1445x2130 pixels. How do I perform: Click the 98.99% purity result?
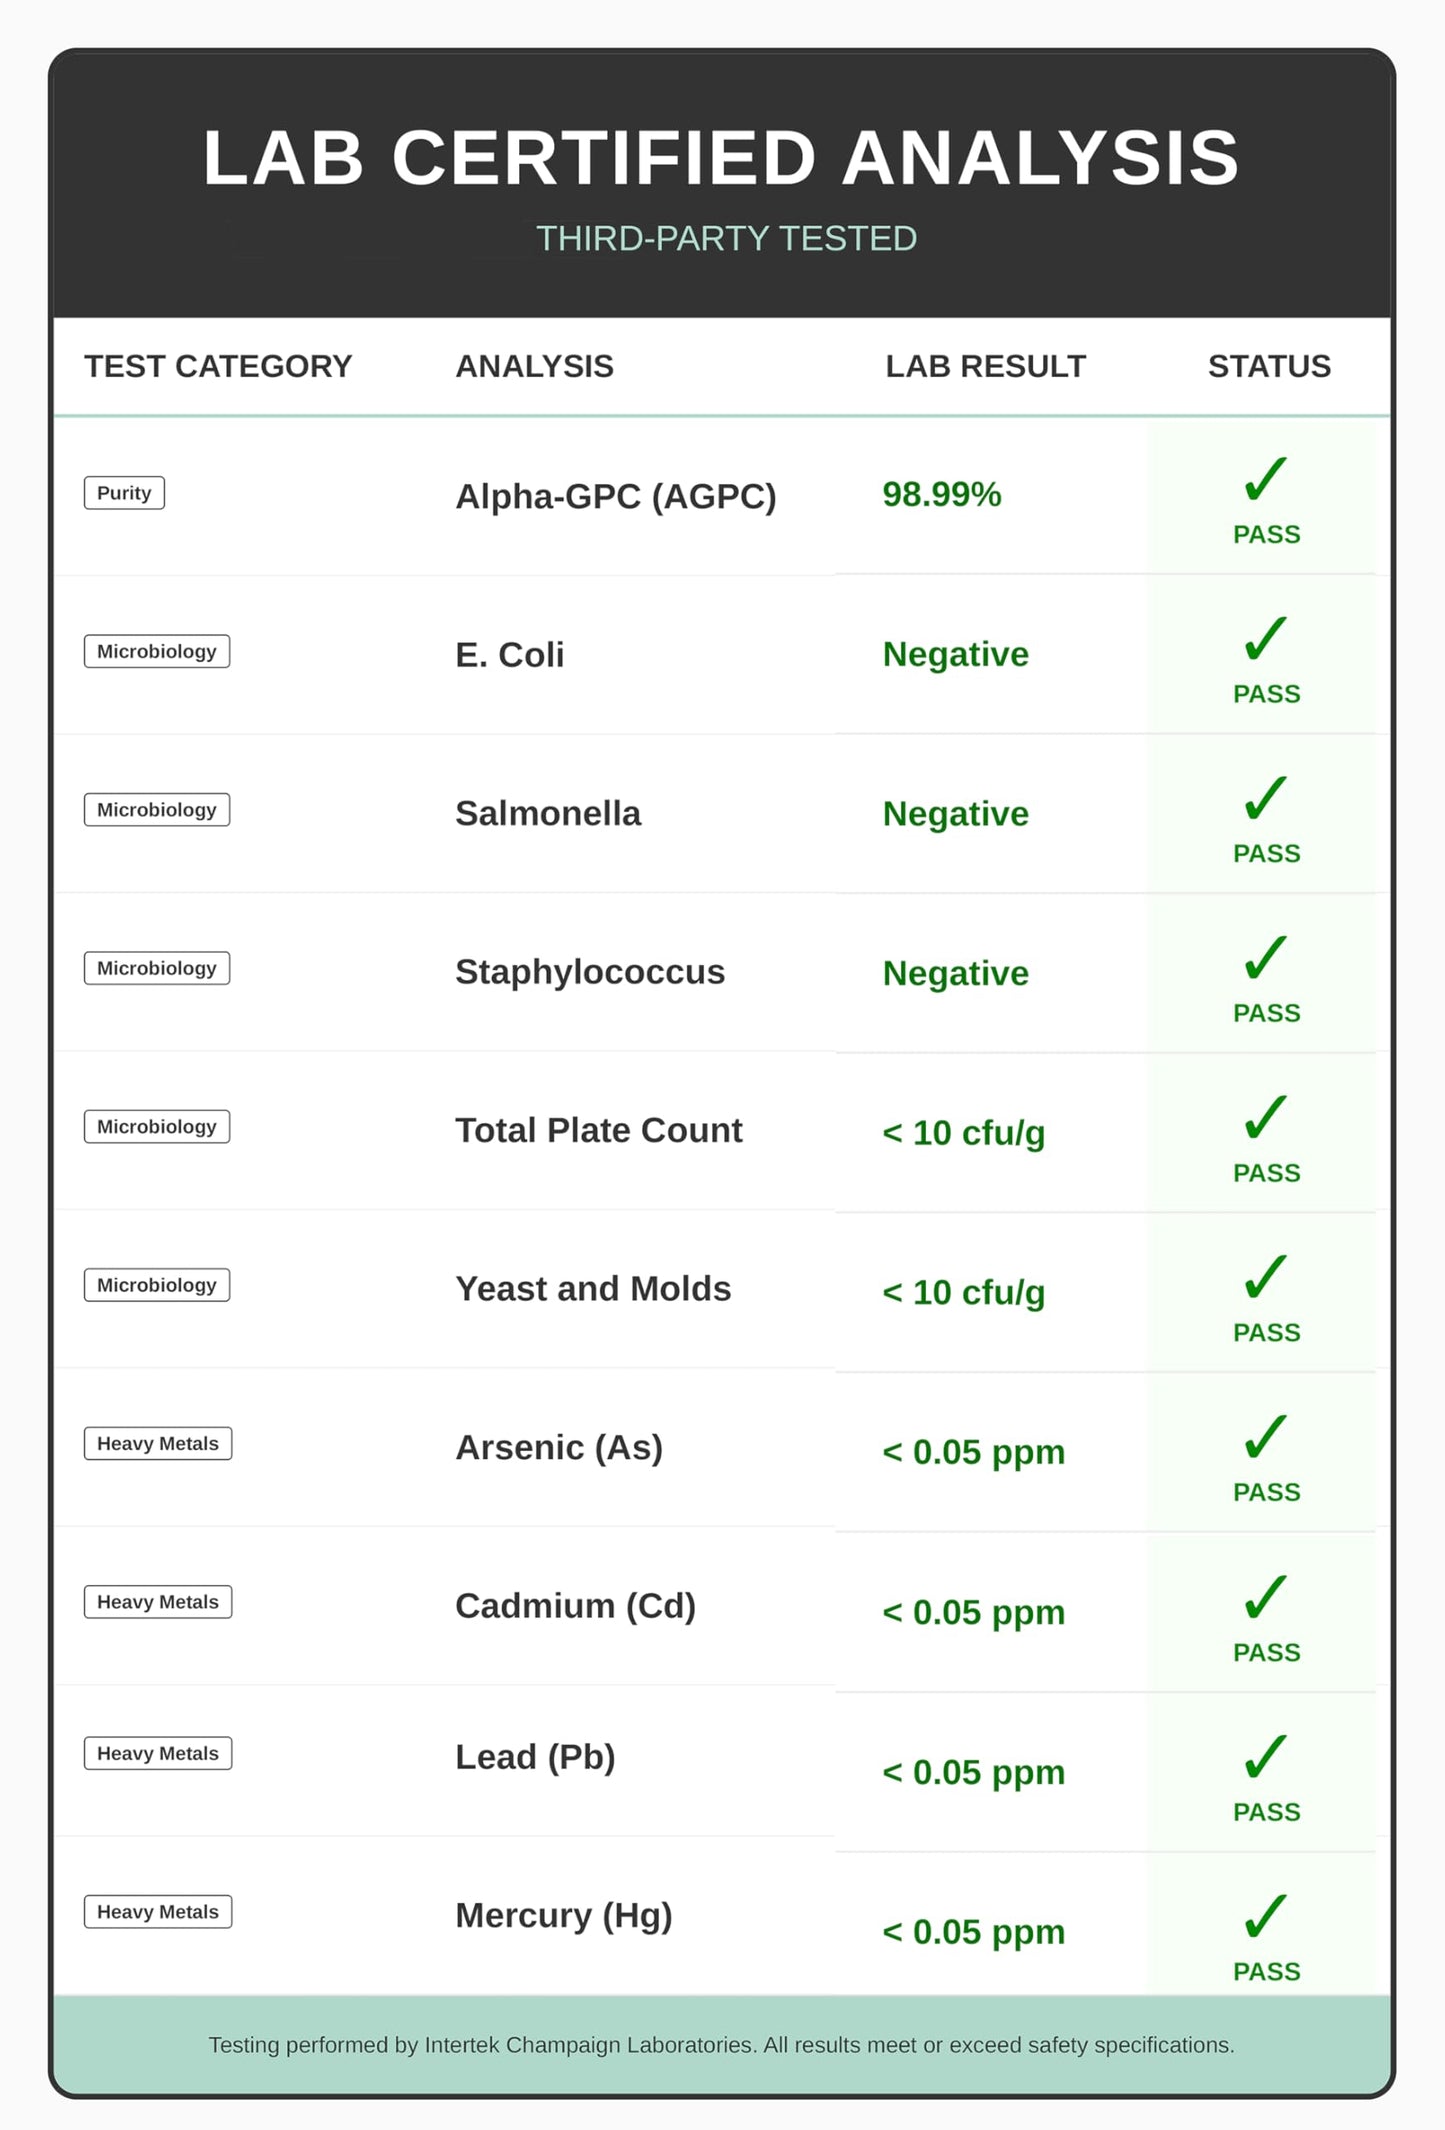tap(942, 494)
